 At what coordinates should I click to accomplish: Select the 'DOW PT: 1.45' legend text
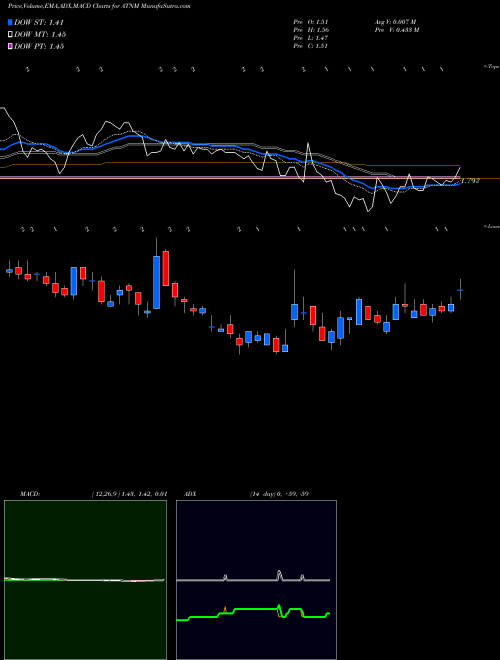pyautogui.click(x=39, y=47)
